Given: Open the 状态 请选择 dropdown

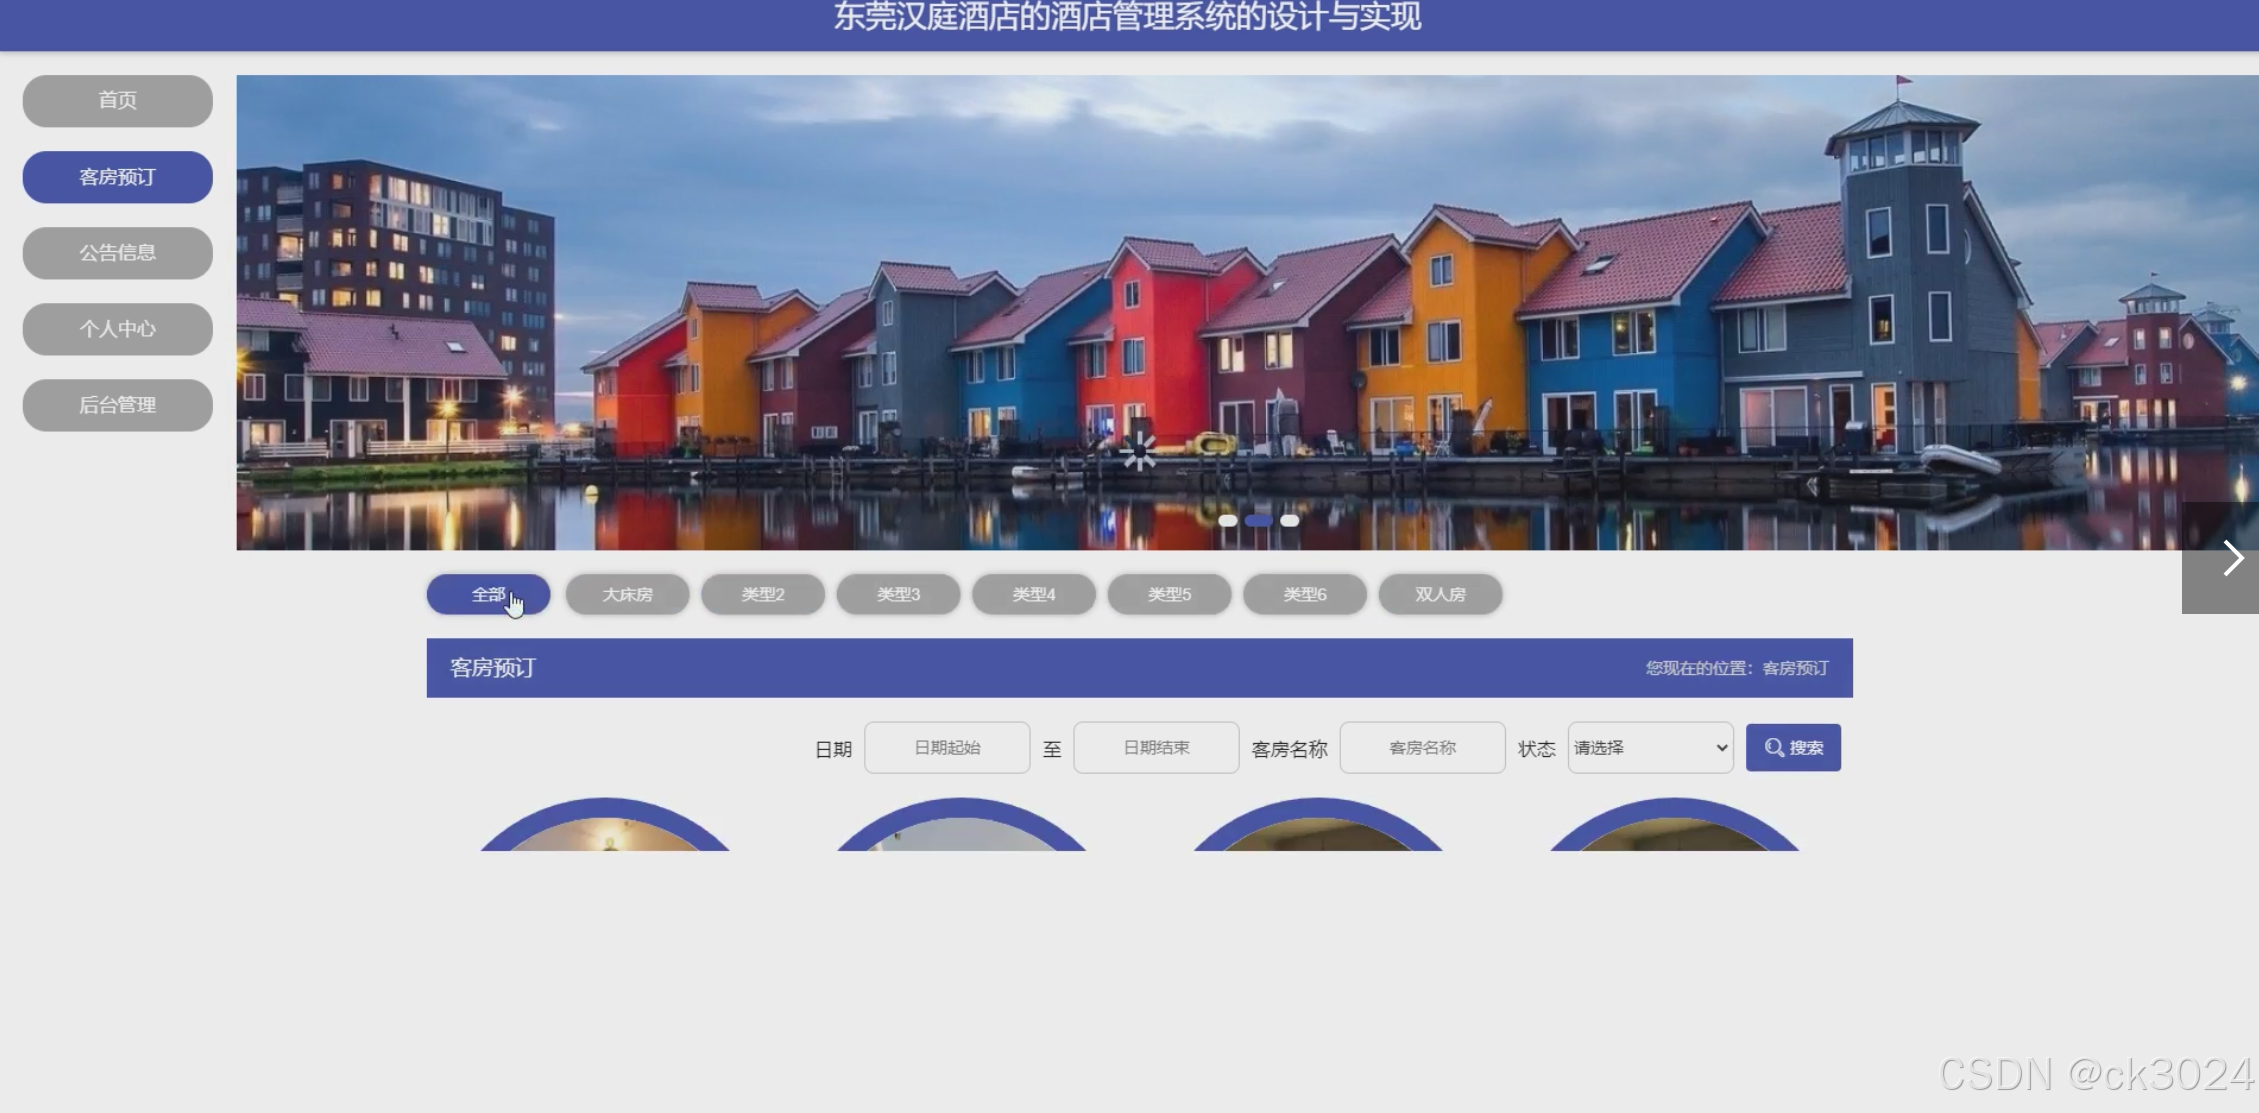Looking at the screenshot, I should coord(1650,747).
